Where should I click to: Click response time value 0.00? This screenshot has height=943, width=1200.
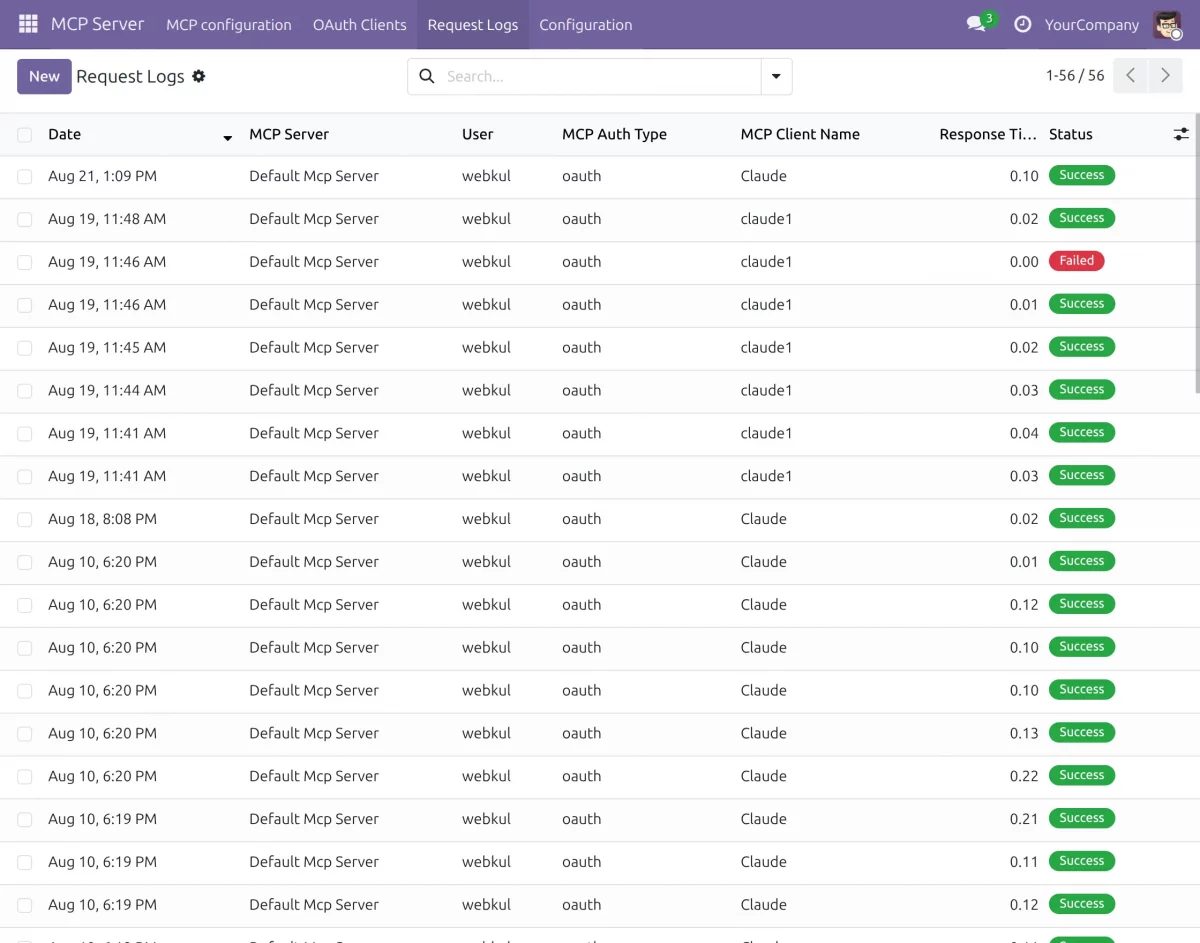[1024, 262]
